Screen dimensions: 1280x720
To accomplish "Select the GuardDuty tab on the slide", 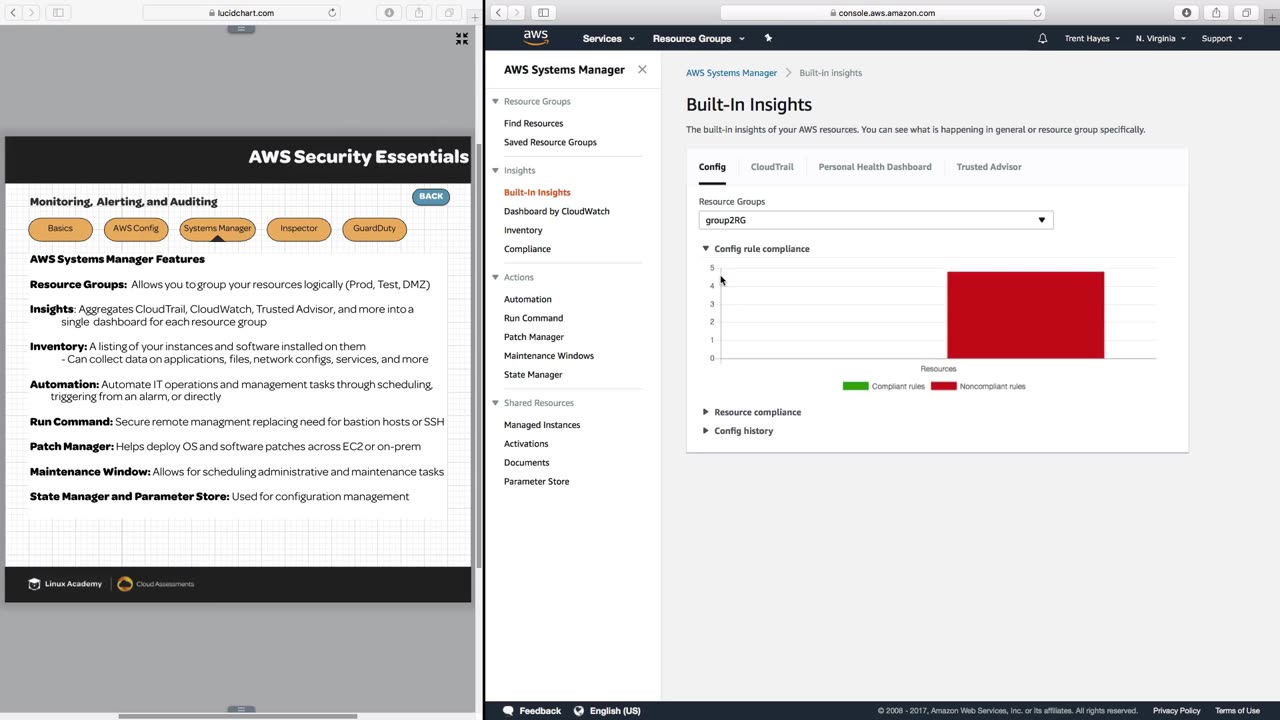I will pos(374,229).
